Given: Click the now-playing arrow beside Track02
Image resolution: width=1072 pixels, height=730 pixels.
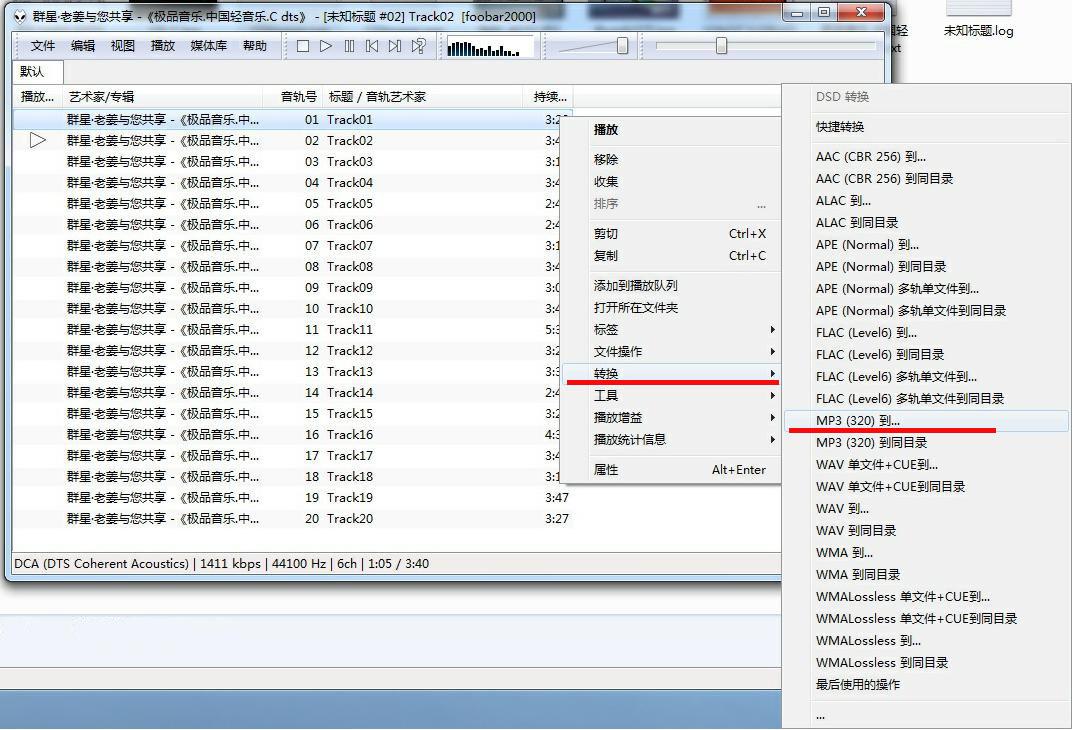Looking at the screenshot, I should pyautogui.click(x=38, y=141).
